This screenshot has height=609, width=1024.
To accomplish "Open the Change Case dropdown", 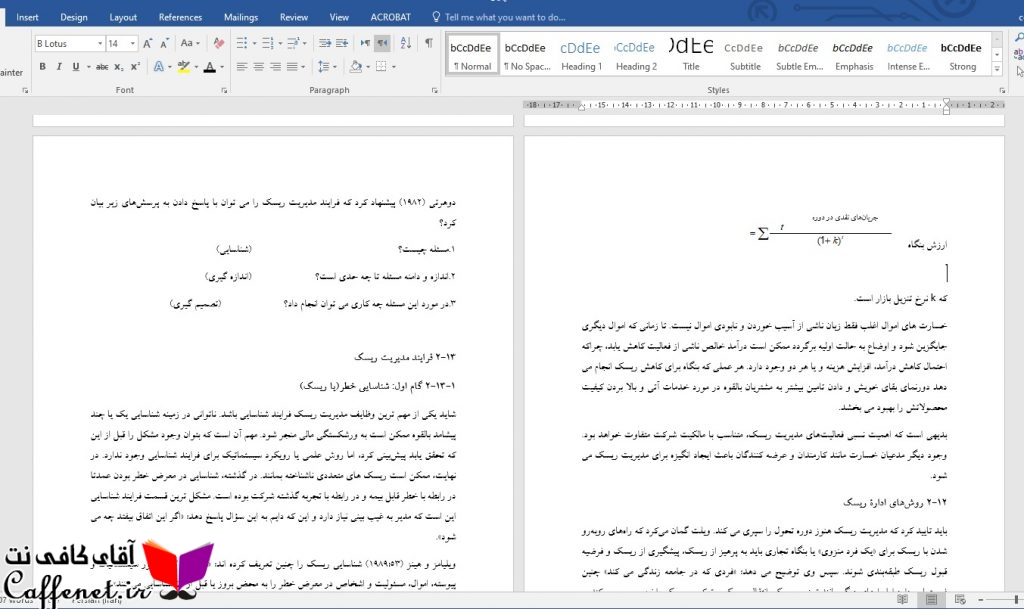I will coord(190,44).
